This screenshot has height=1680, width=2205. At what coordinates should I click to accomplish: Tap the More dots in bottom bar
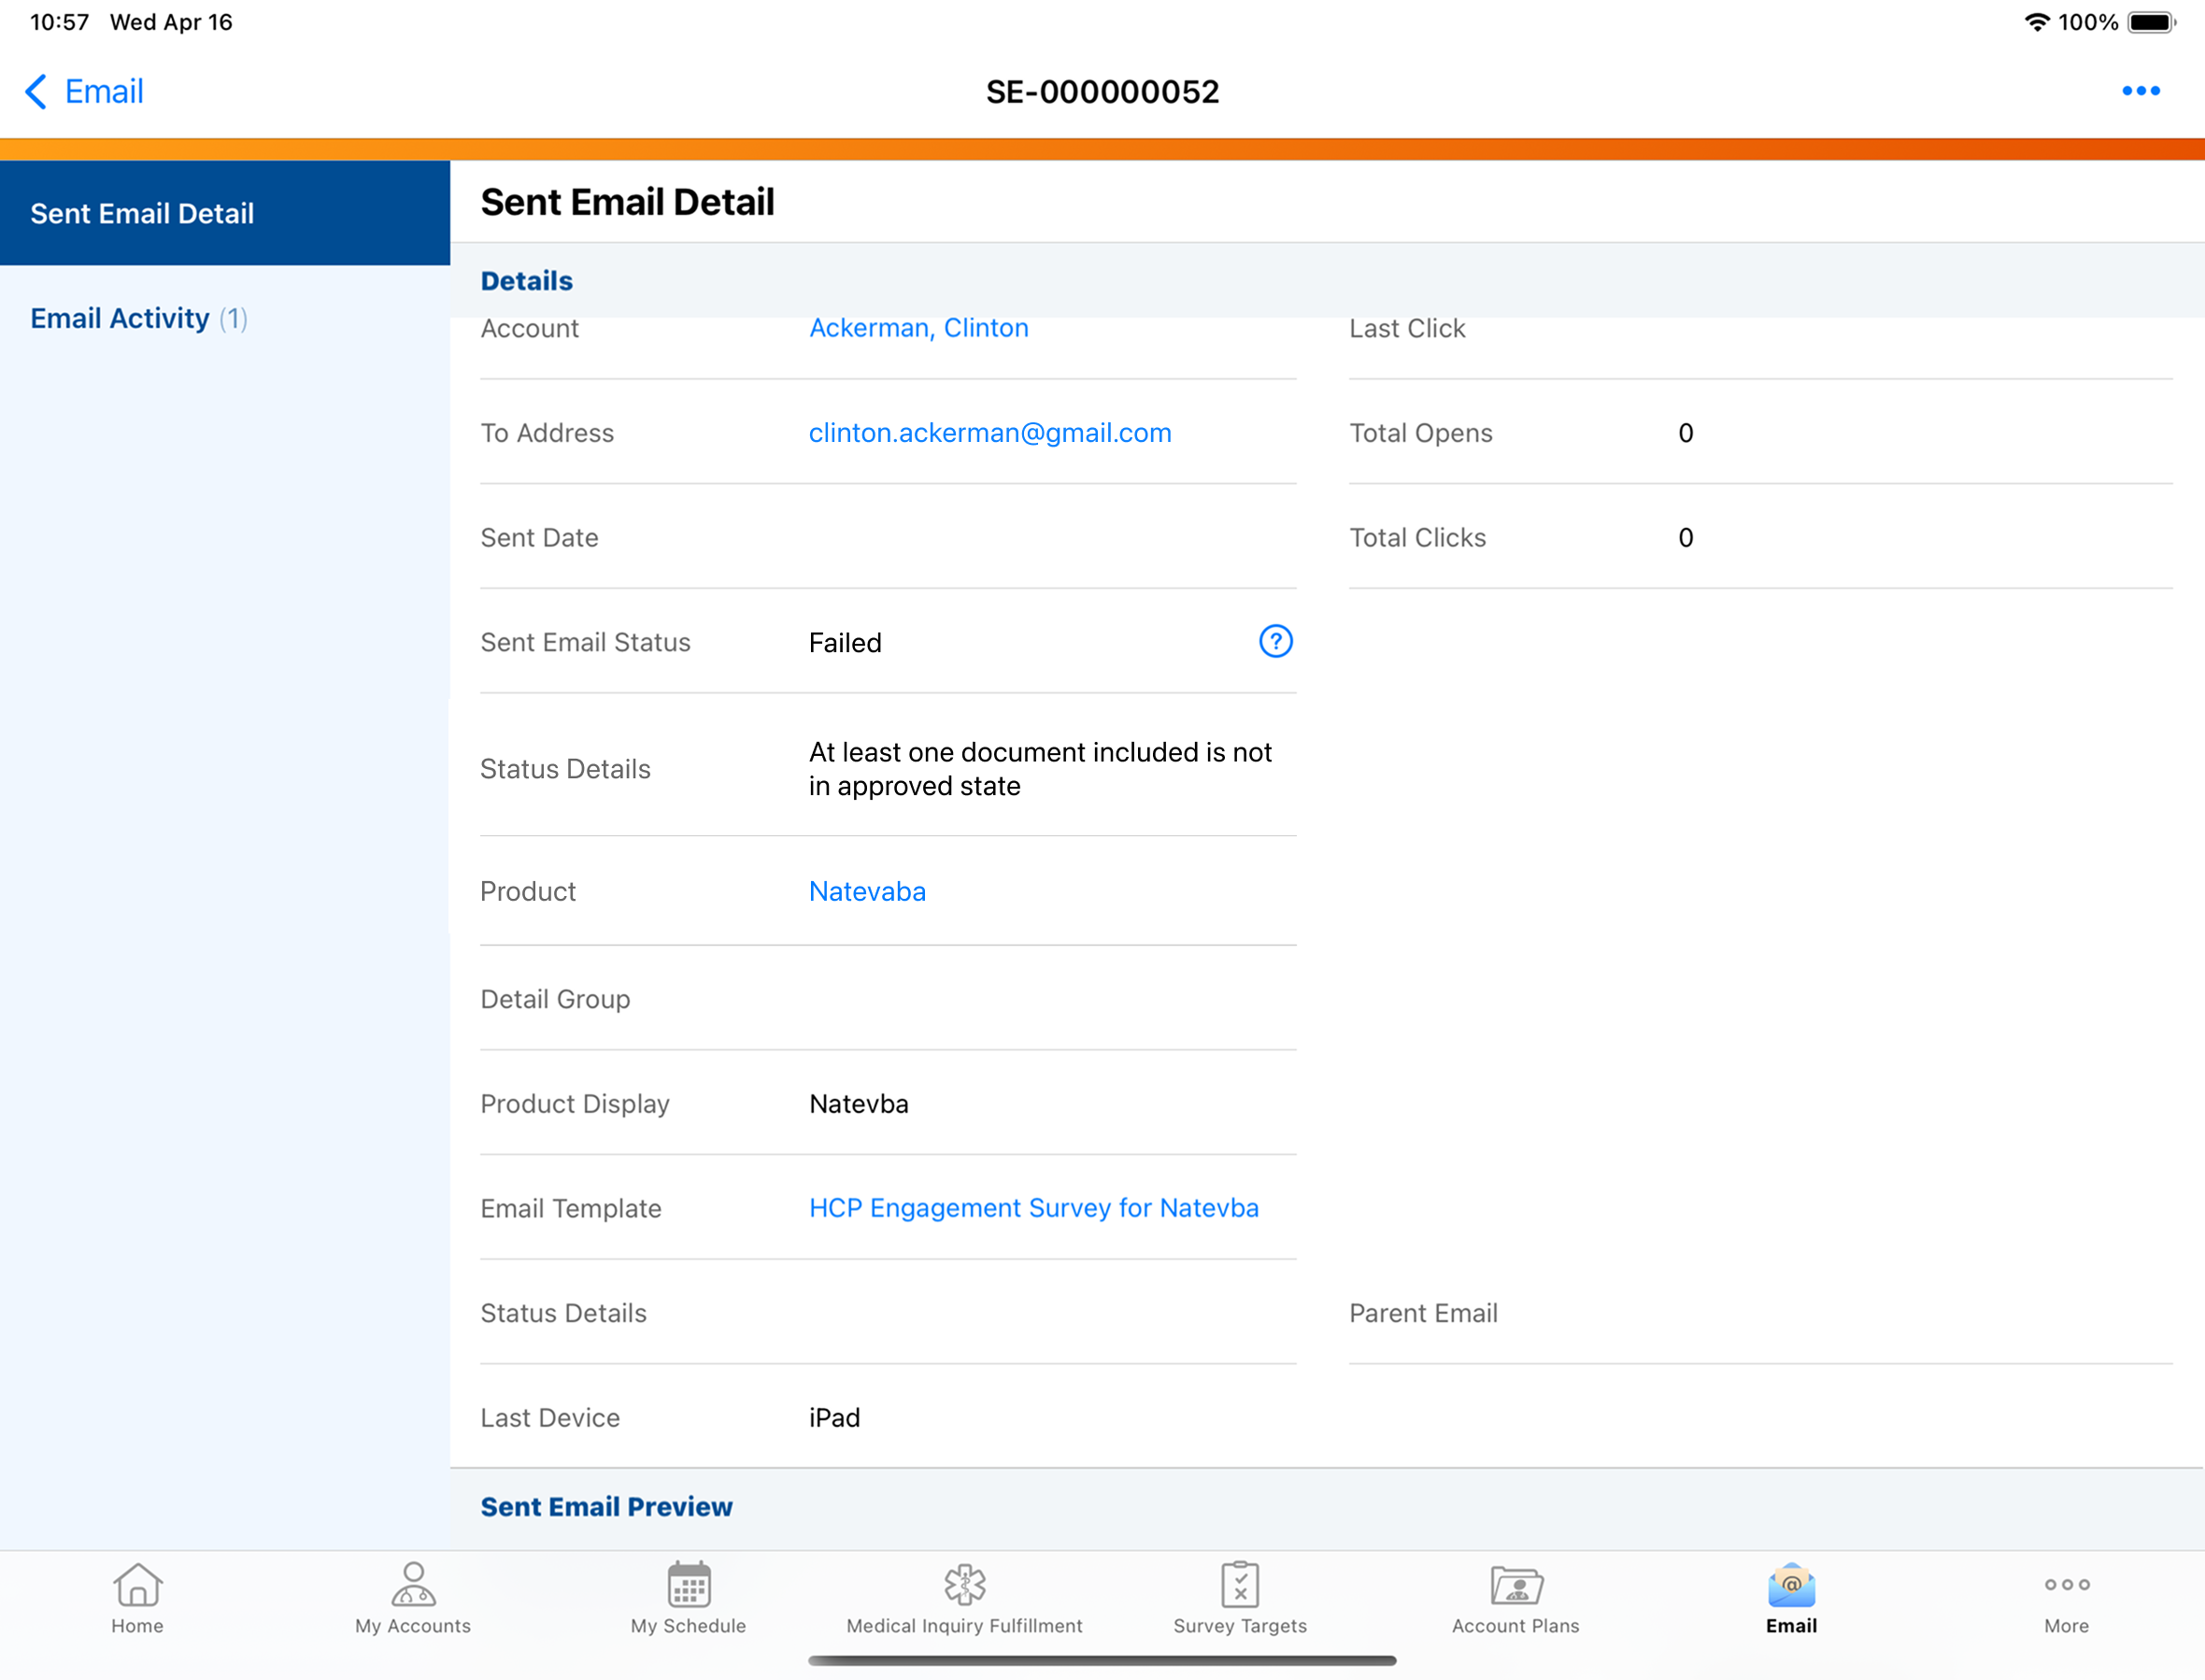point(2066,1586)
